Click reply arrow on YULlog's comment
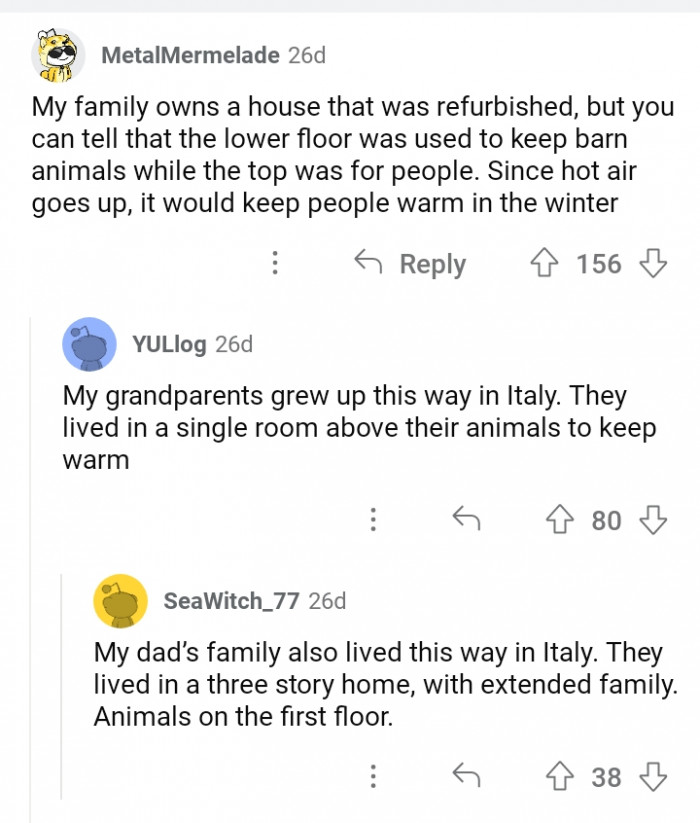This screenshot has width=700, height=823. point(467,520)
